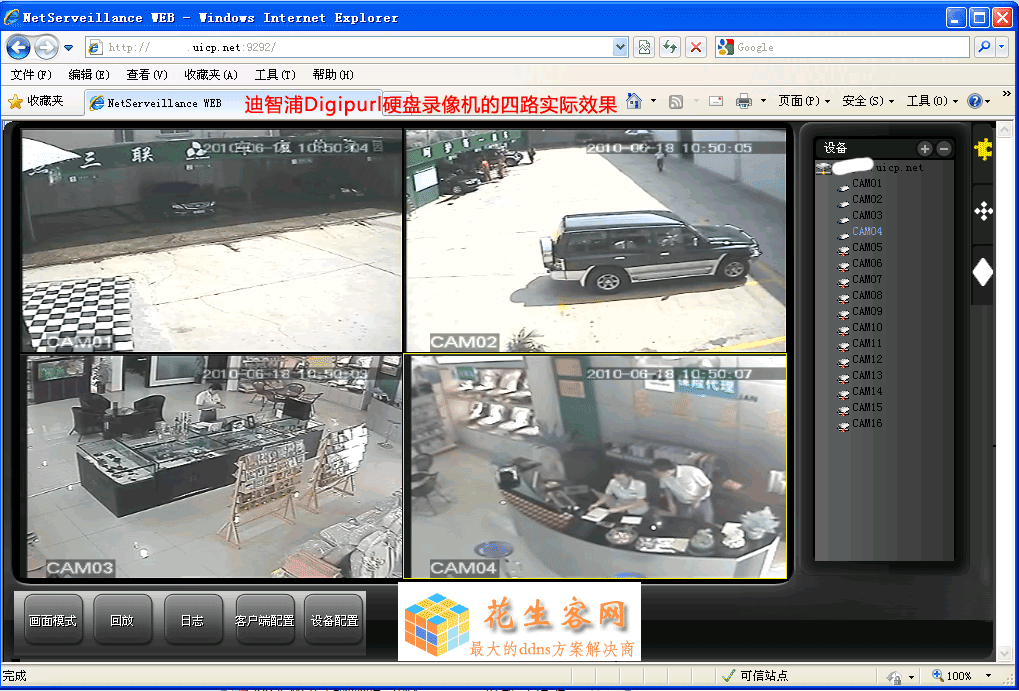Open the 安全(S) command menu
The height and width of the screenshot is (691, 1019).
tap(868, 101)
